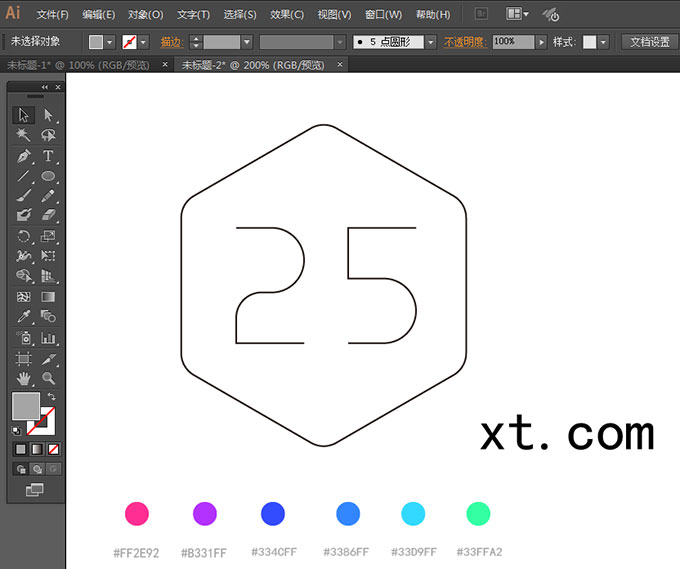680x569 pixels.
Task: Pick the Ellipse tool
Action: [x=48, y=176]
